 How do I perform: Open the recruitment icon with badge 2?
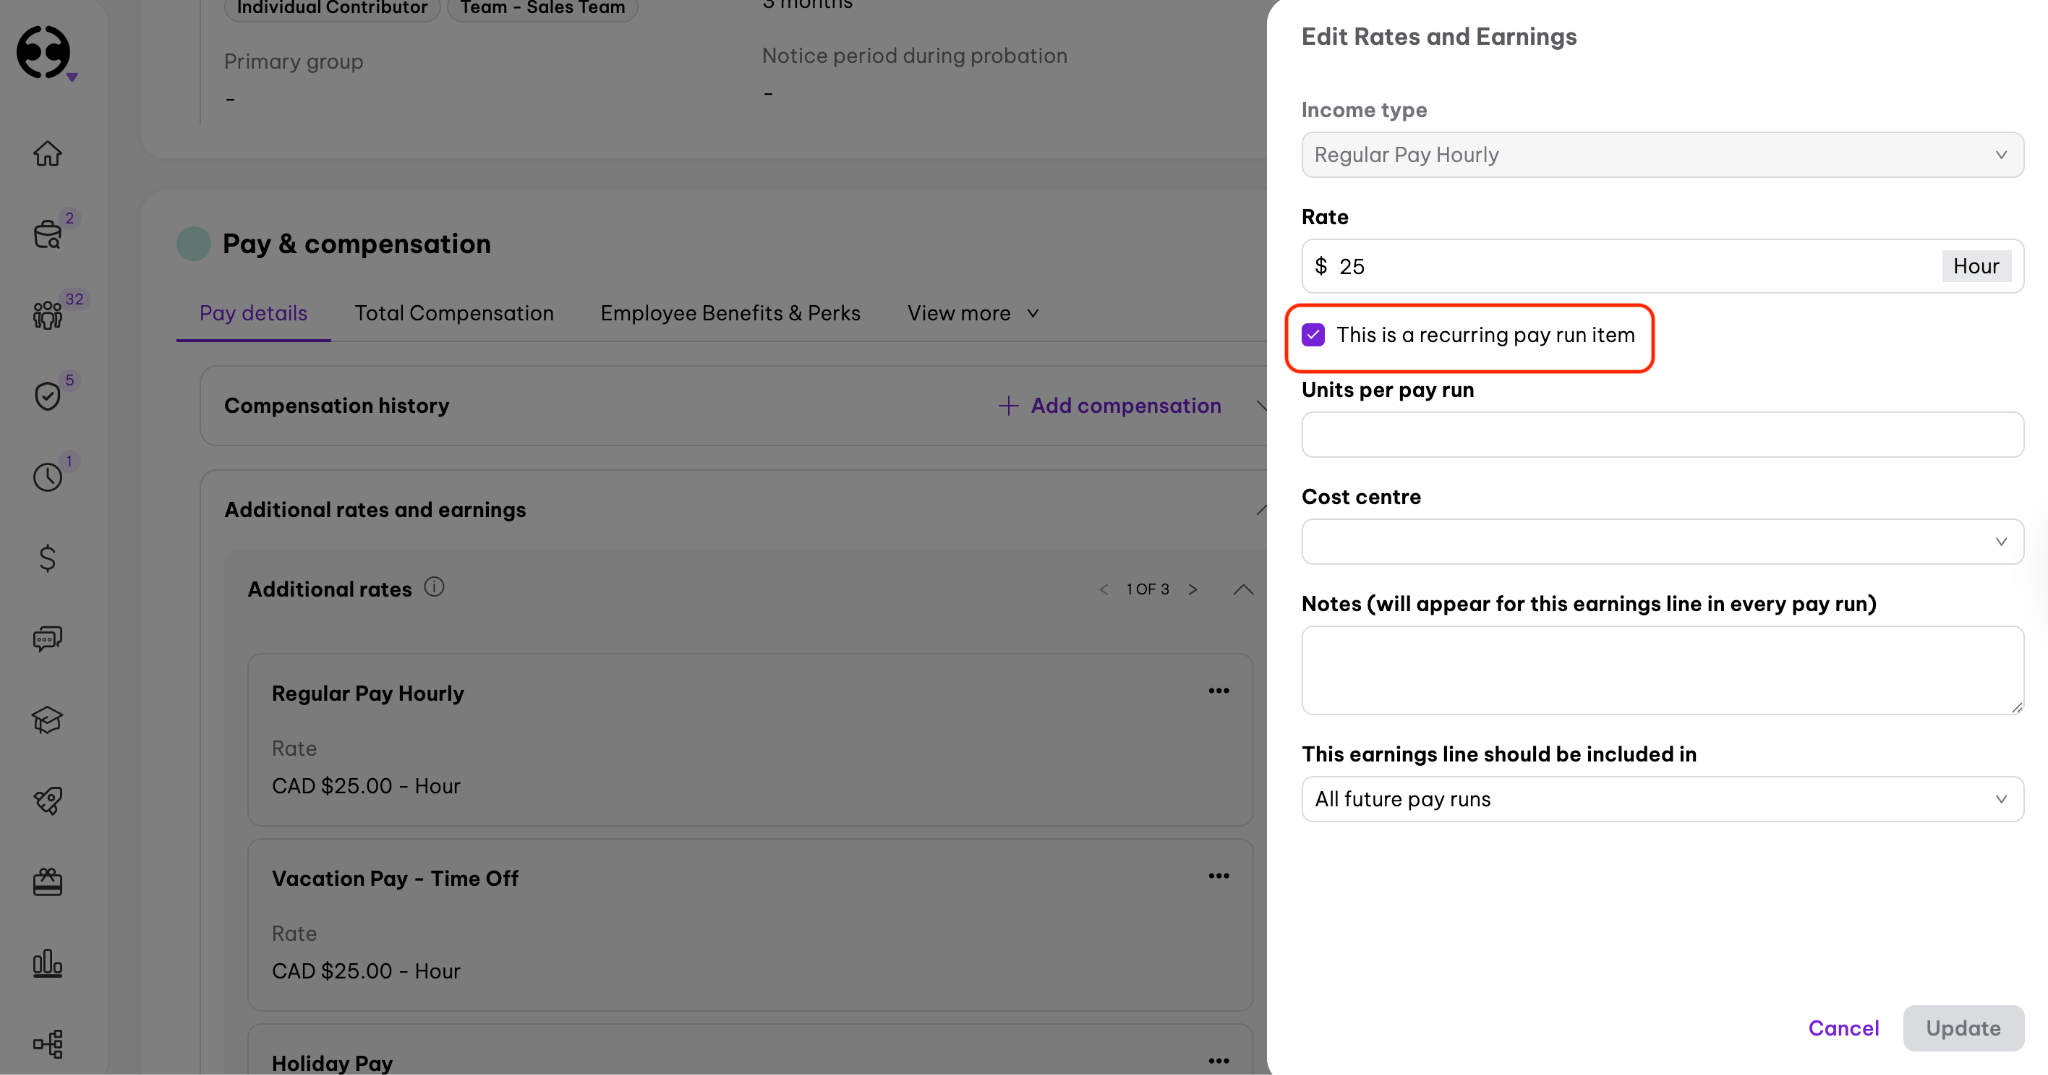[x=47, y=234]
